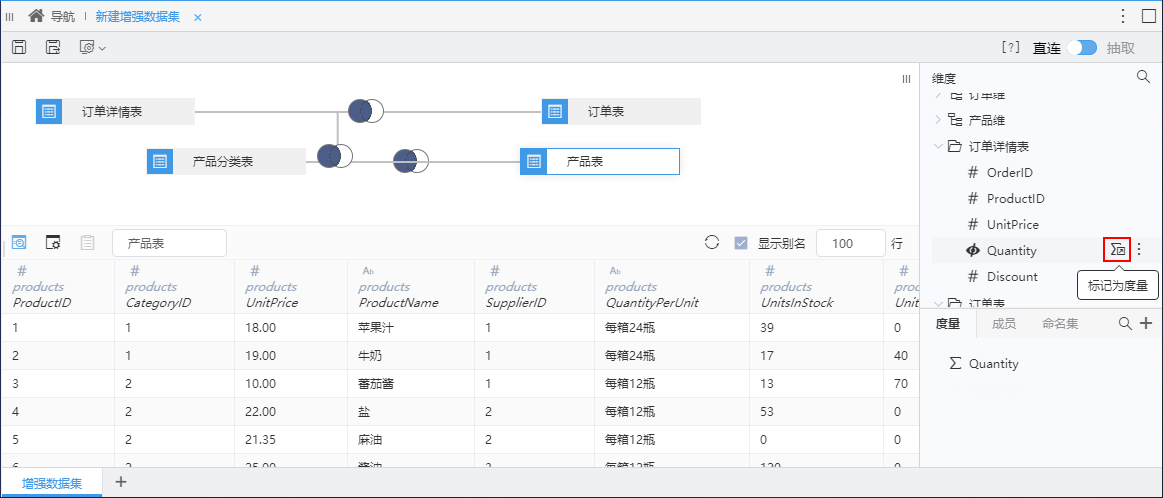Expand the 产品维 dimension node

[x=938, y=120]
